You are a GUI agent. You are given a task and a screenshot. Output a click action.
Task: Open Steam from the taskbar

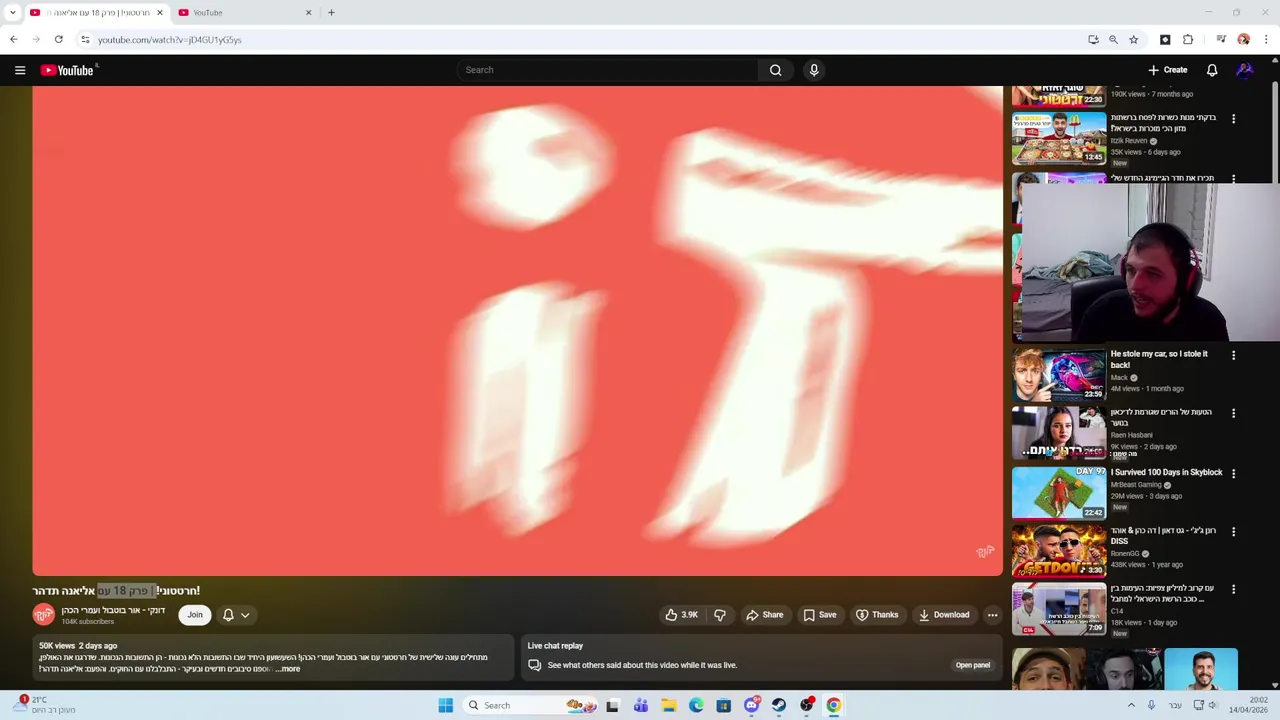pyautogui.click(x=779, y=705)
